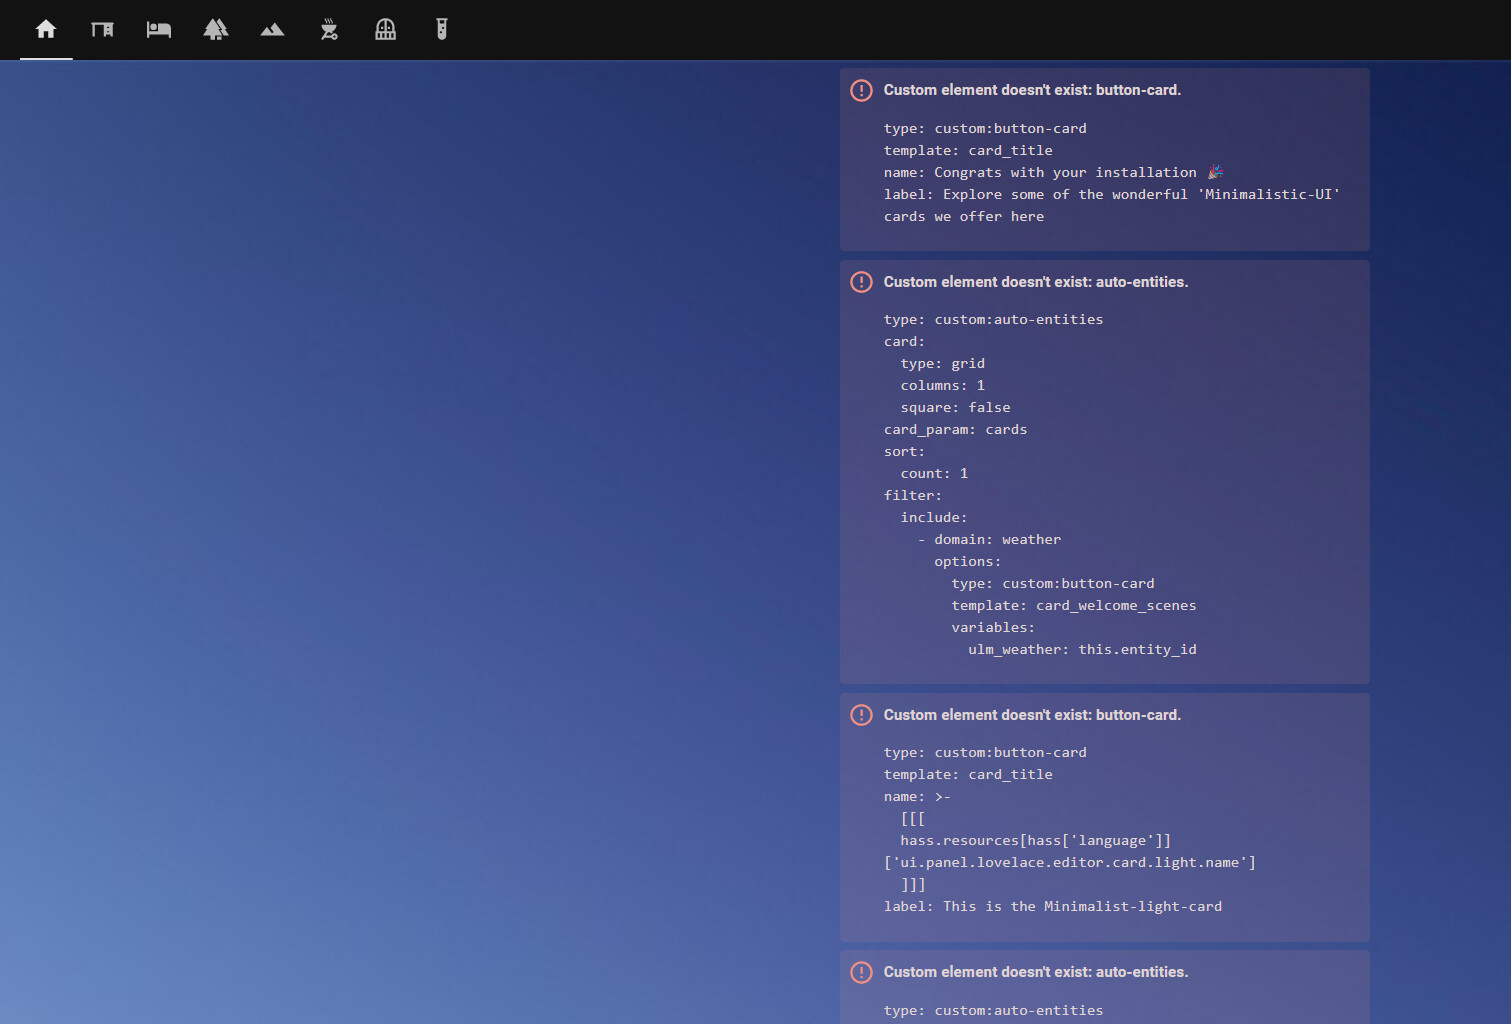Select the card_welcome_scenes template text
1511x1024 pixels.
coord(1116,605)
